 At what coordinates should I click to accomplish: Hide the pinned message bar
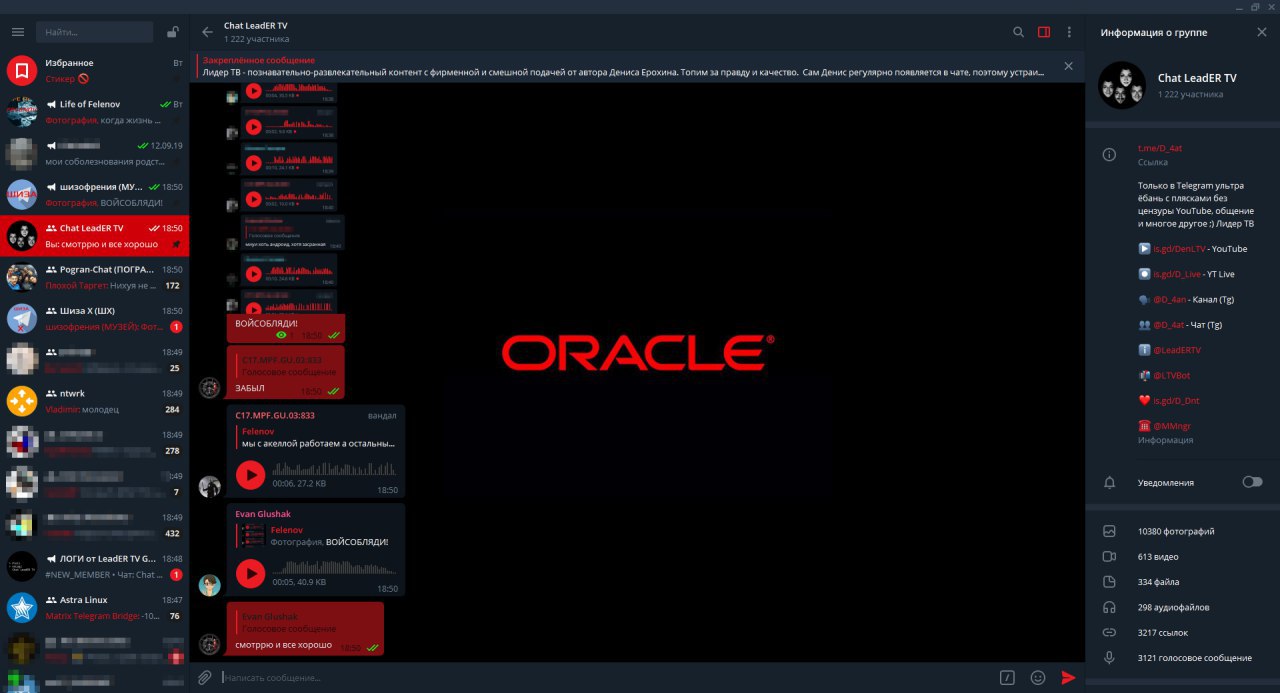click(x=1068, y=66)
